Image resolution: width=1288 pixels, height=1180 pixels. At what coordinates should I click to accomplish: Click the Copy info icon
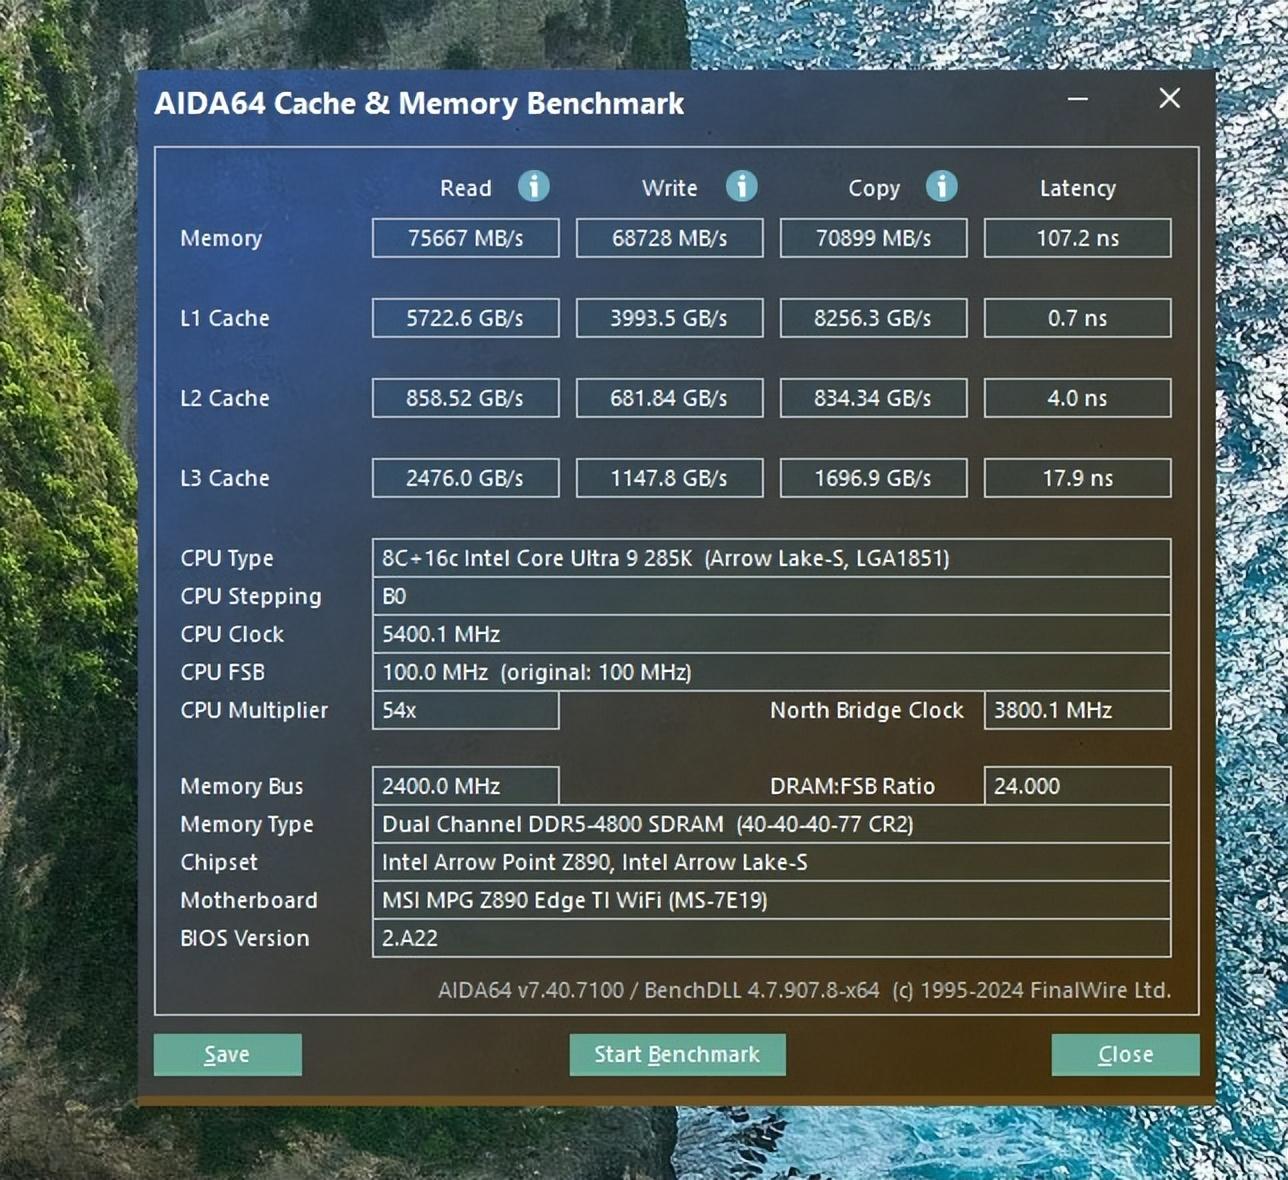941,186
